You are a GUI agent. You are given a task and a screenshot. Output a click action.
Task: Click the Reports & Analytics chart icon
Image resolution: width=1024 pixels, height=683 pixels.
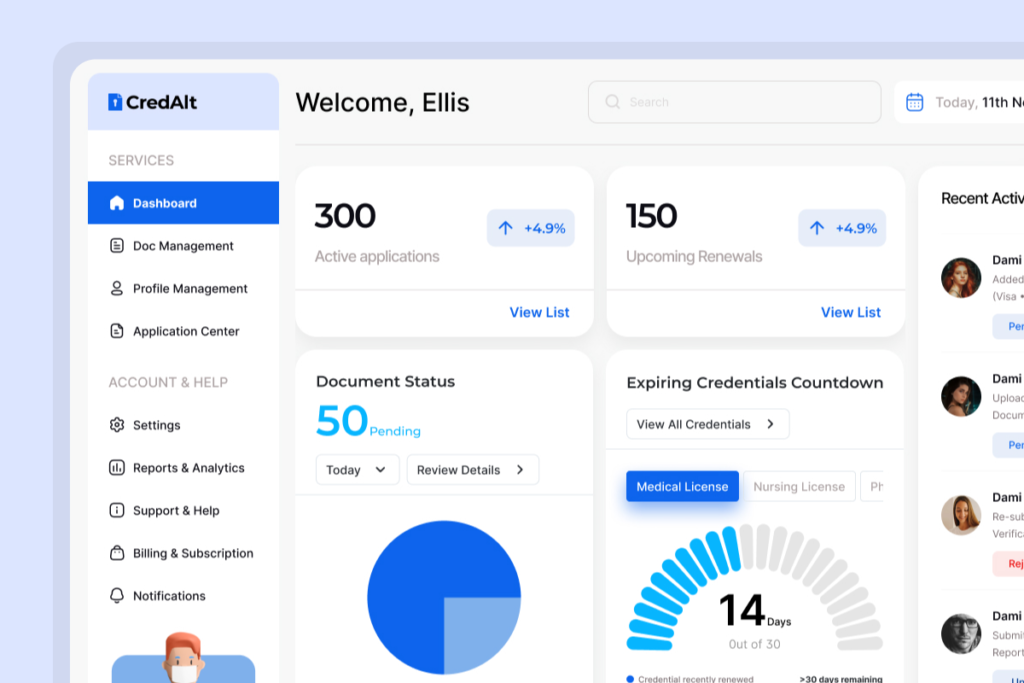click(x=116, y=468)
